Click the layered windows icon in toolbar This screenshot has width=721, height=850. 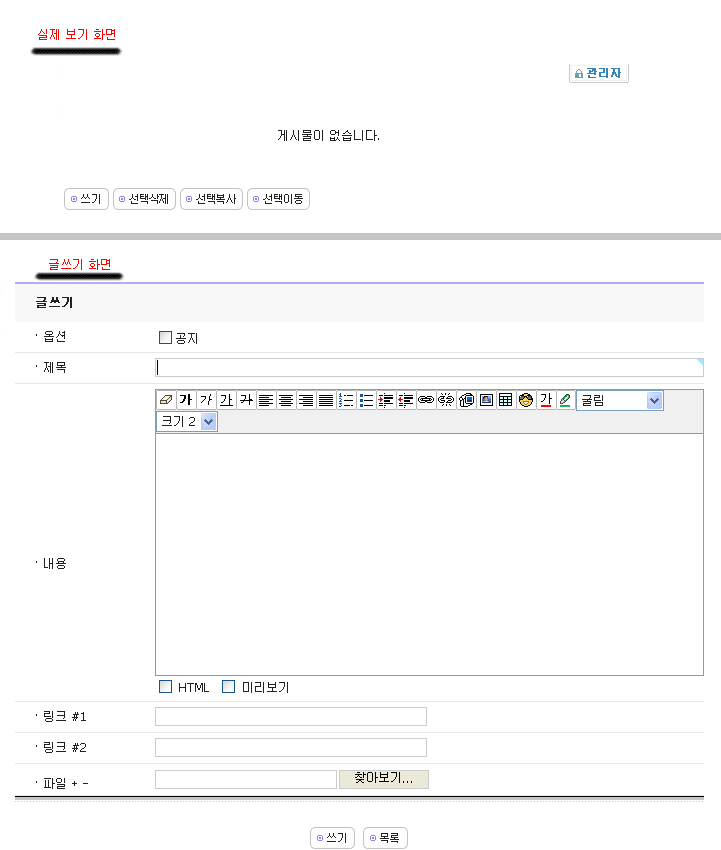point(466,400)
